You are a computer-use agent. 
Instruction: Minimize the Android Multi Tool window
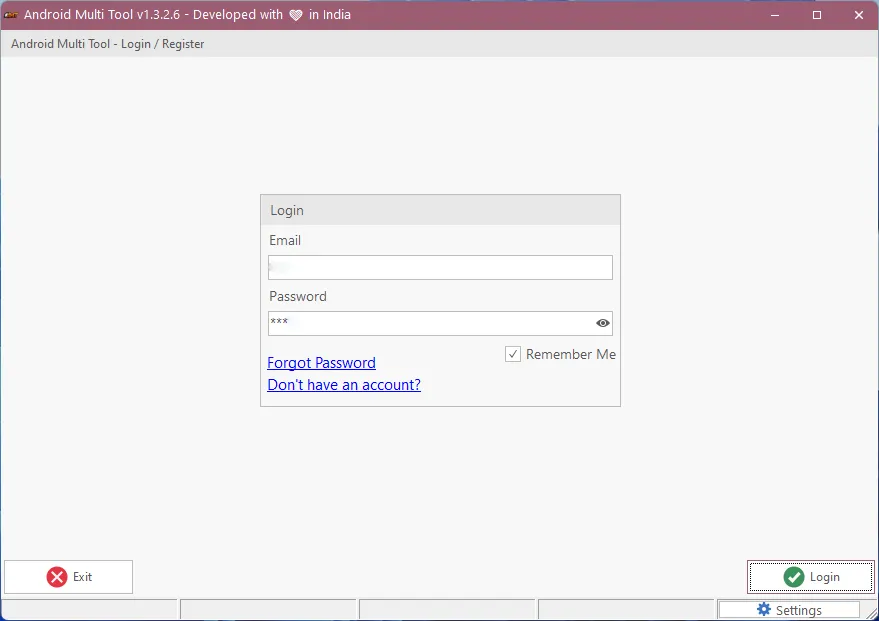pos(775,15)
